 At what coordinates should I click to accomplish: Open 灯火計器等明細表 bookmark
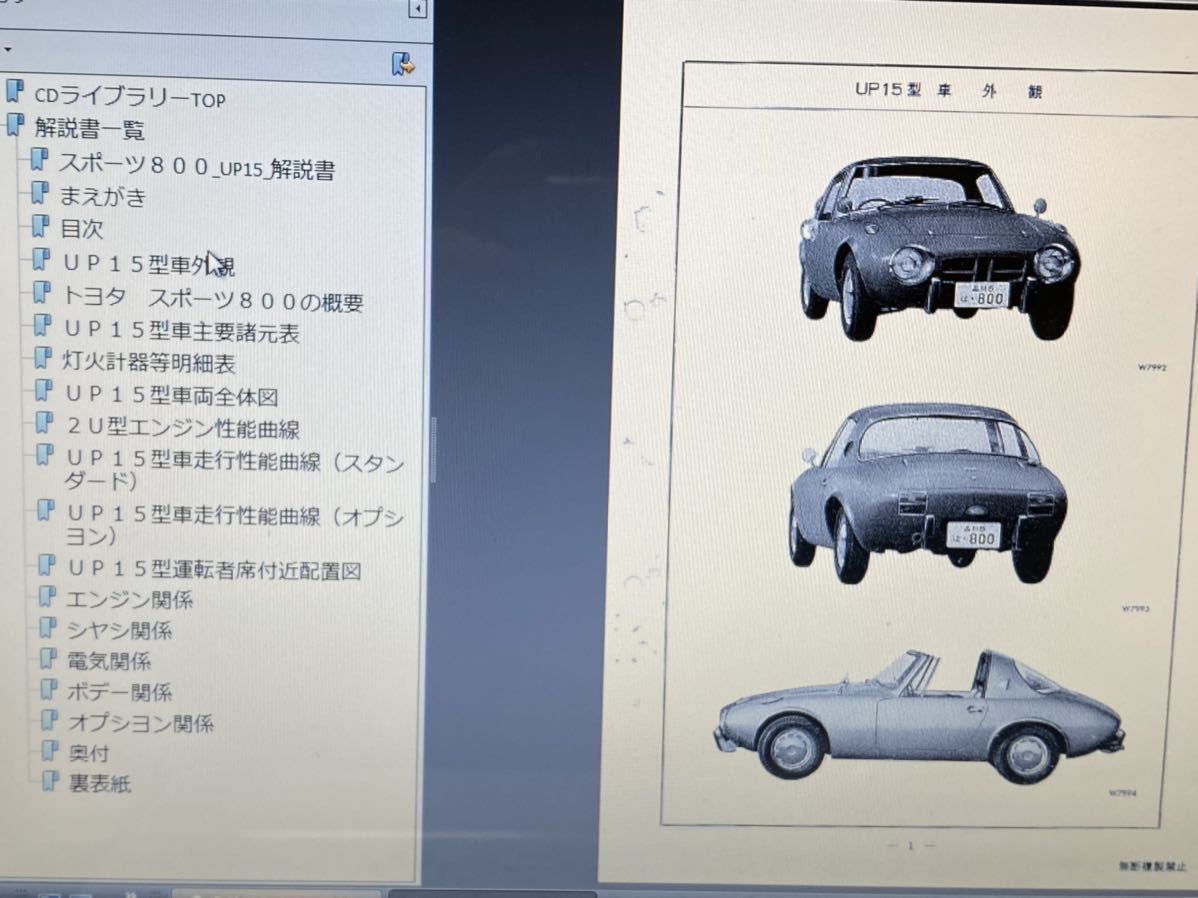coord(149,362)
